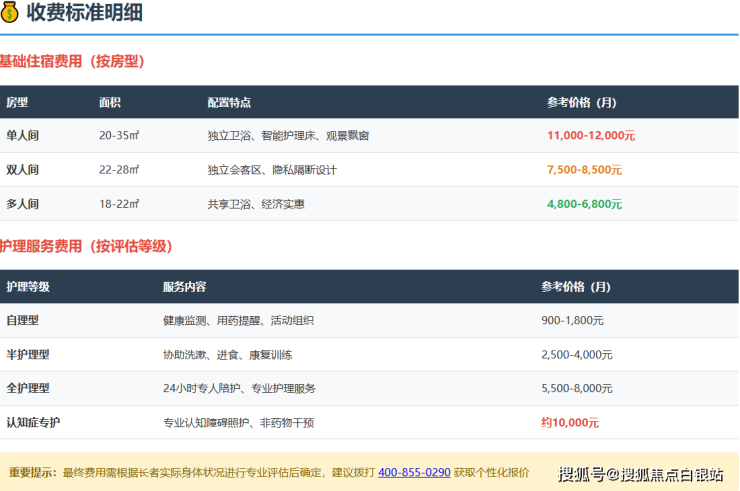740x491 pixels.
Task: Click the green 4,800-6,800元 price
Action: (584, 204)
